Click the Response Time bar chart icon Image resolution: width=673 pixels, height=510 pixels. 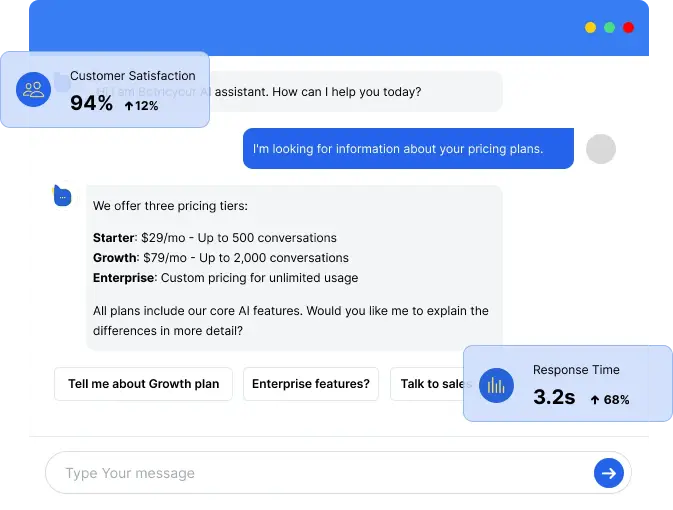[496, 385]
